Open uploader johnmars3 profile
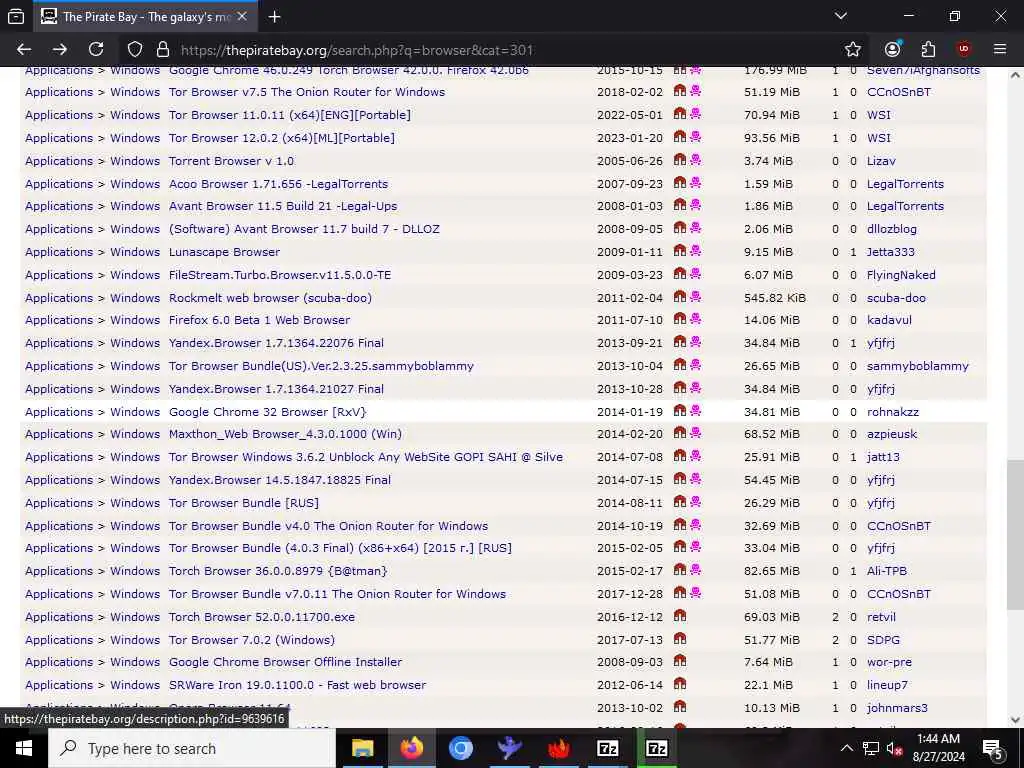1024x768 pixels. [x=897, y=708]
